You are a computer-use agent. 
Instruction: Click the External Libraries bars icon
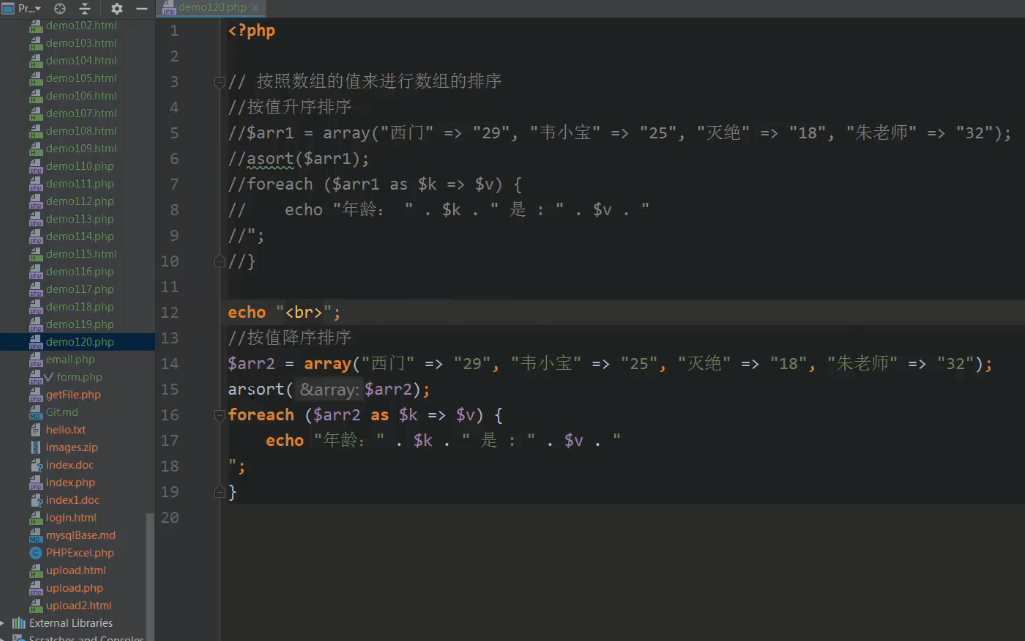(19, 623)
